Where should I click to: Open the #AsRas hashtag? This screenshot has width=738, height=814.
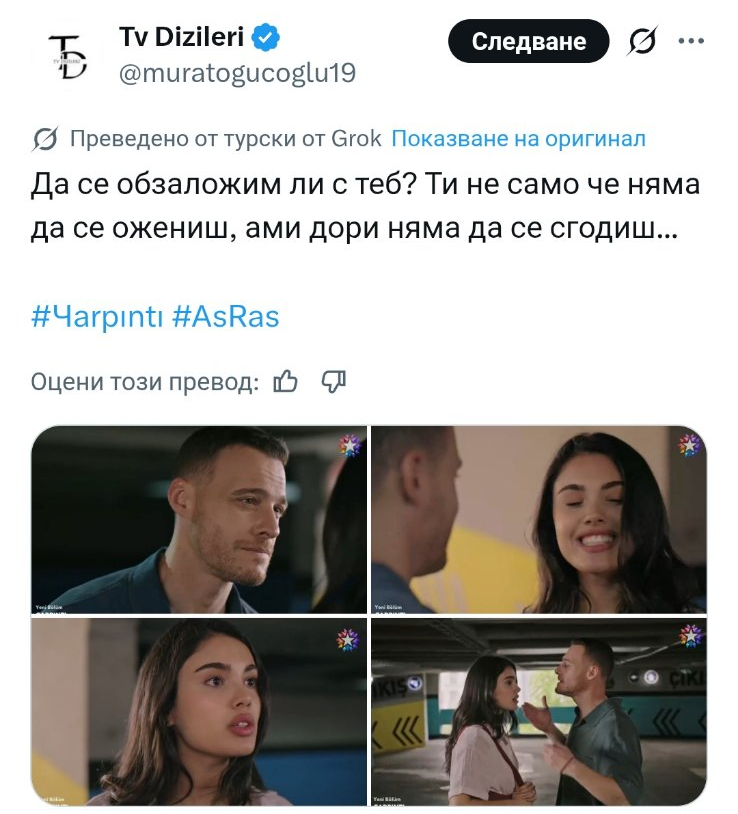pyautogui.click(x=225, y=317)
